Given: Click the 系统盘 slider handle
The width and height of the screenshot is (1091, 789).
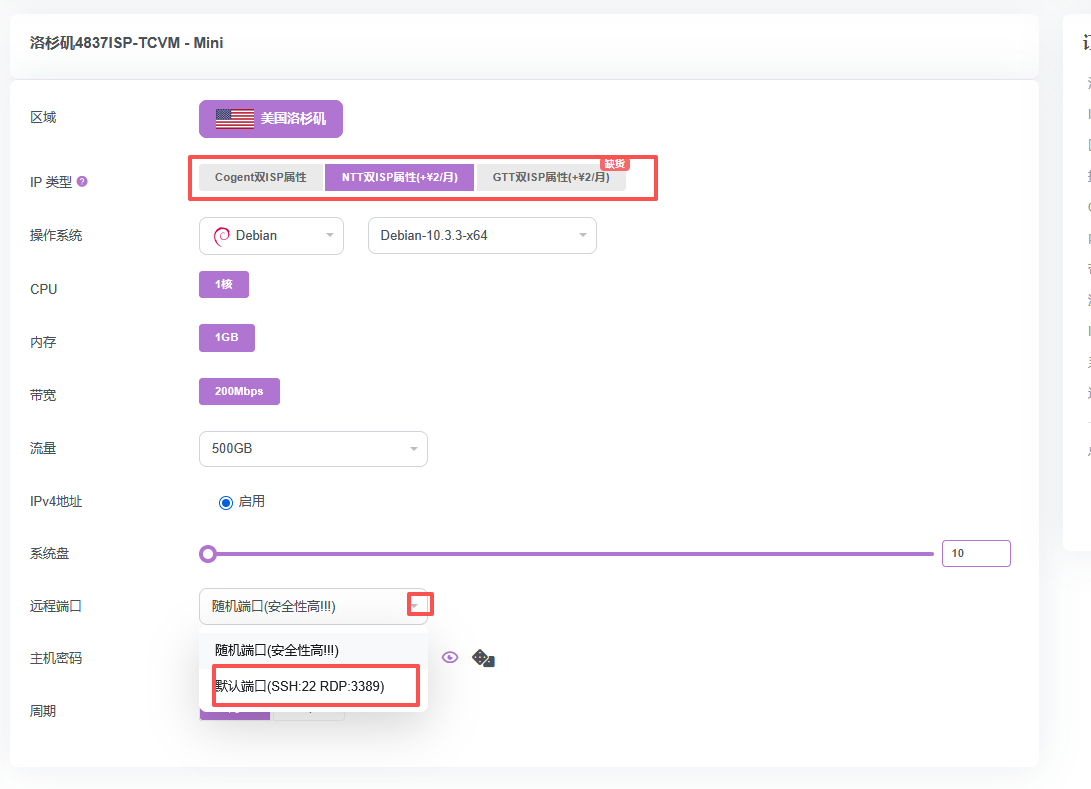Looking at the screenshot, I should [x=208, y=554].
